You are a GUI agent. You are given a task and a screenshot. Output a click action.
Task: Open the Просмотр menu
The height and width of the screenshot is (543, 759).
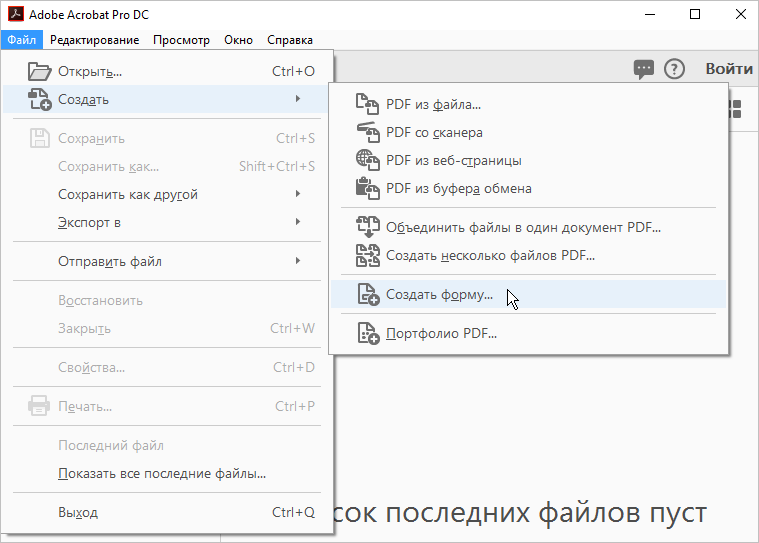click(182, 40)
